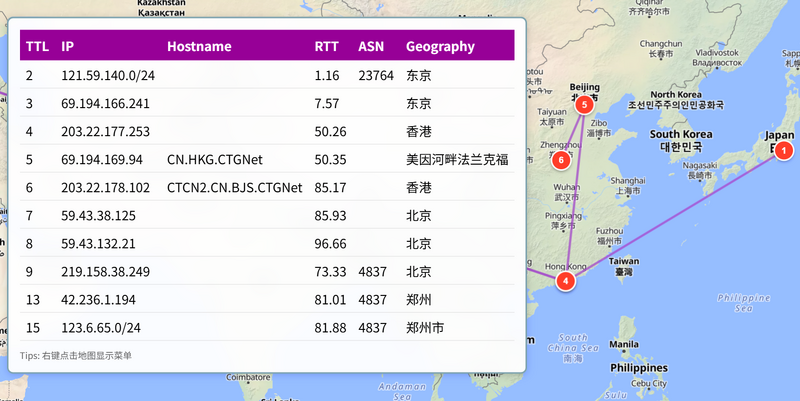The image size is (800, 401).
Task: Click geography 郑州市 in TTL 15 row
Action: (424, 328)
